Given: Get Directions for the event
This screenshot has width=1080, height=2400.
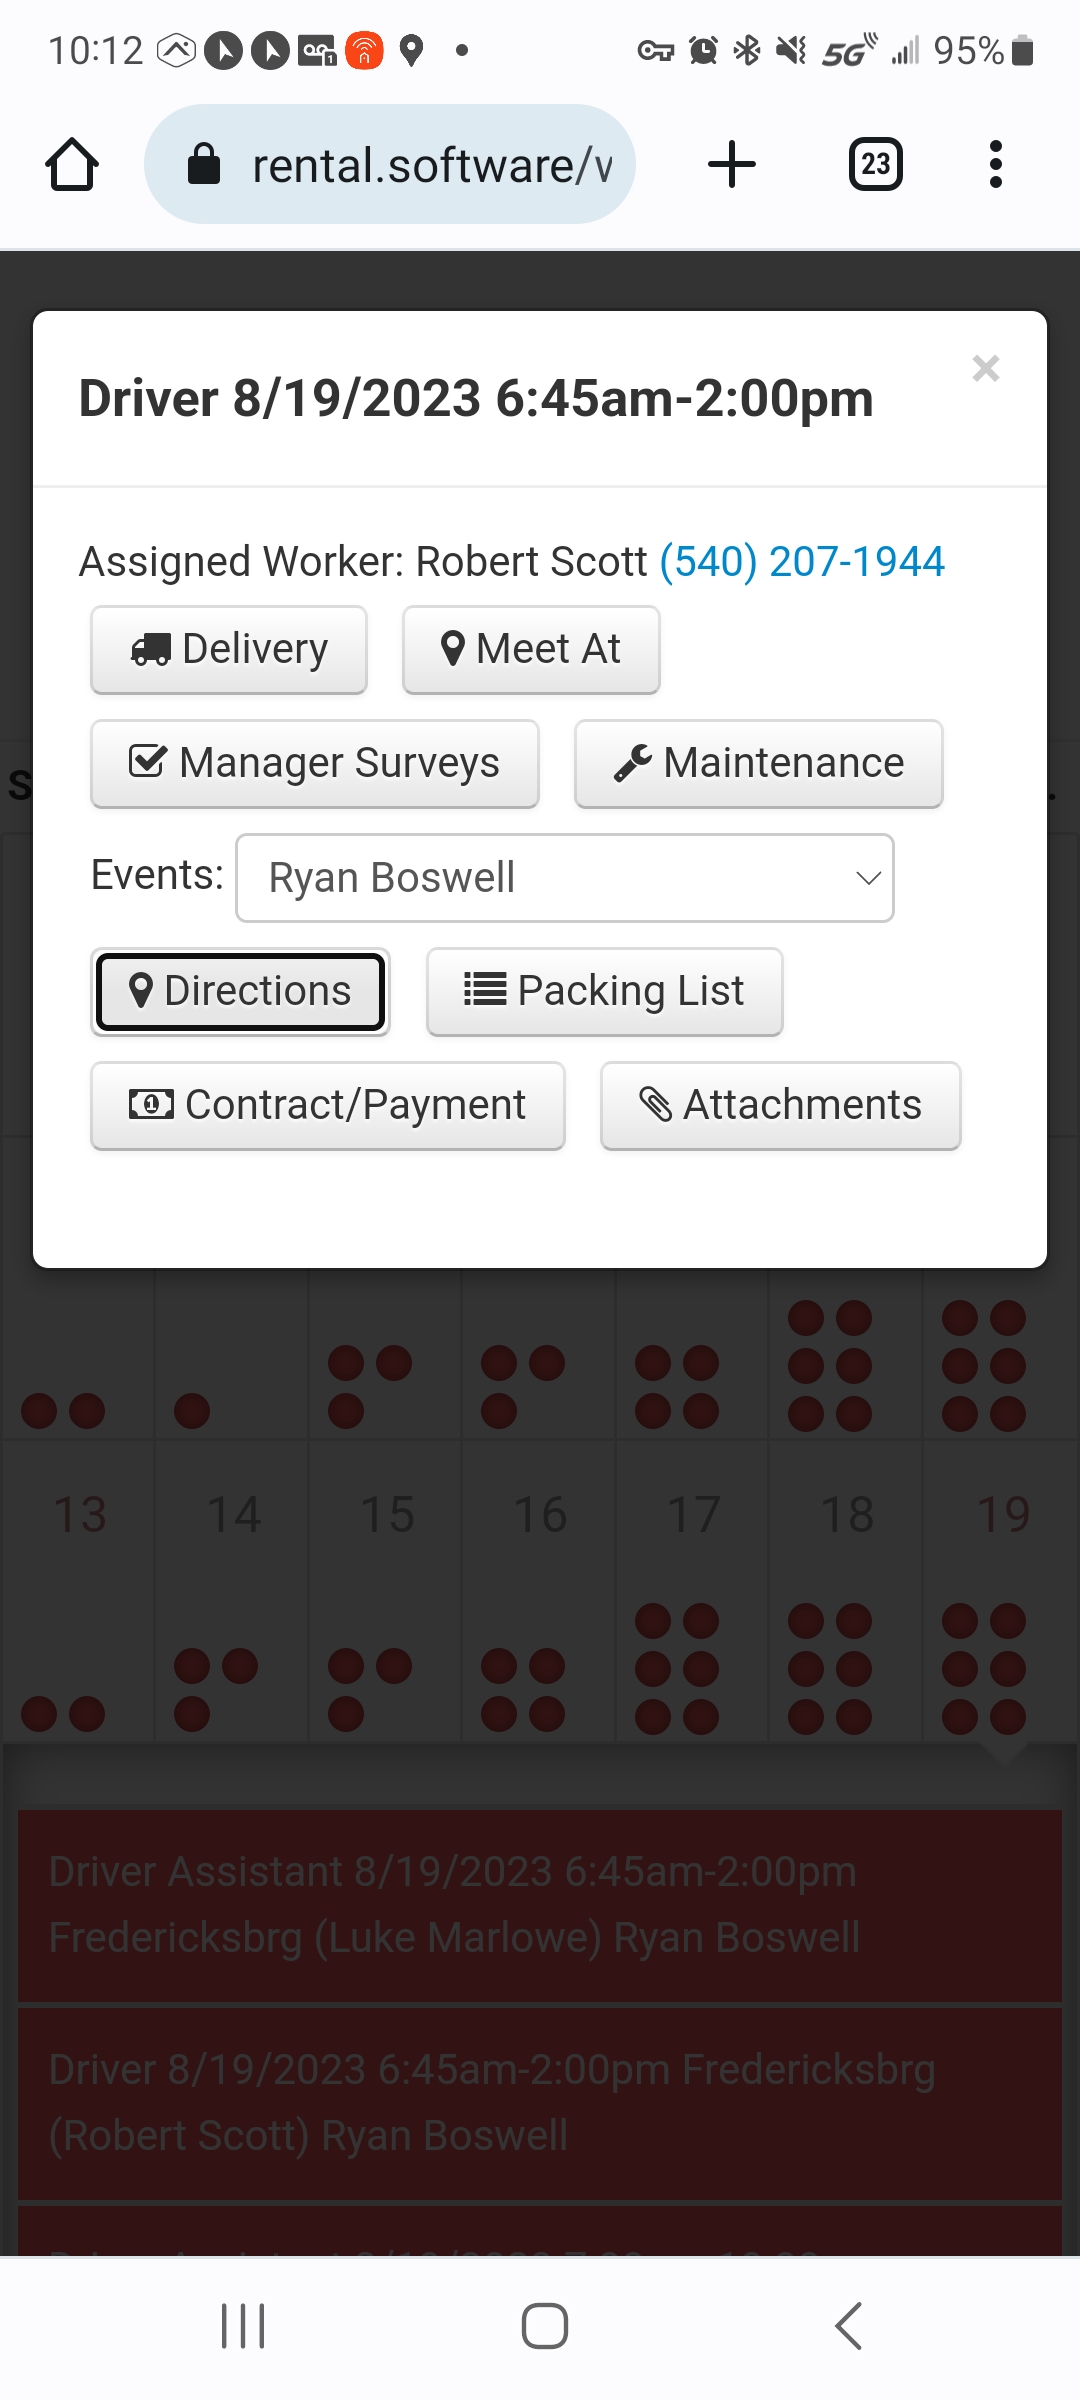Looking at the screenshot, I should tap(240, 991).
